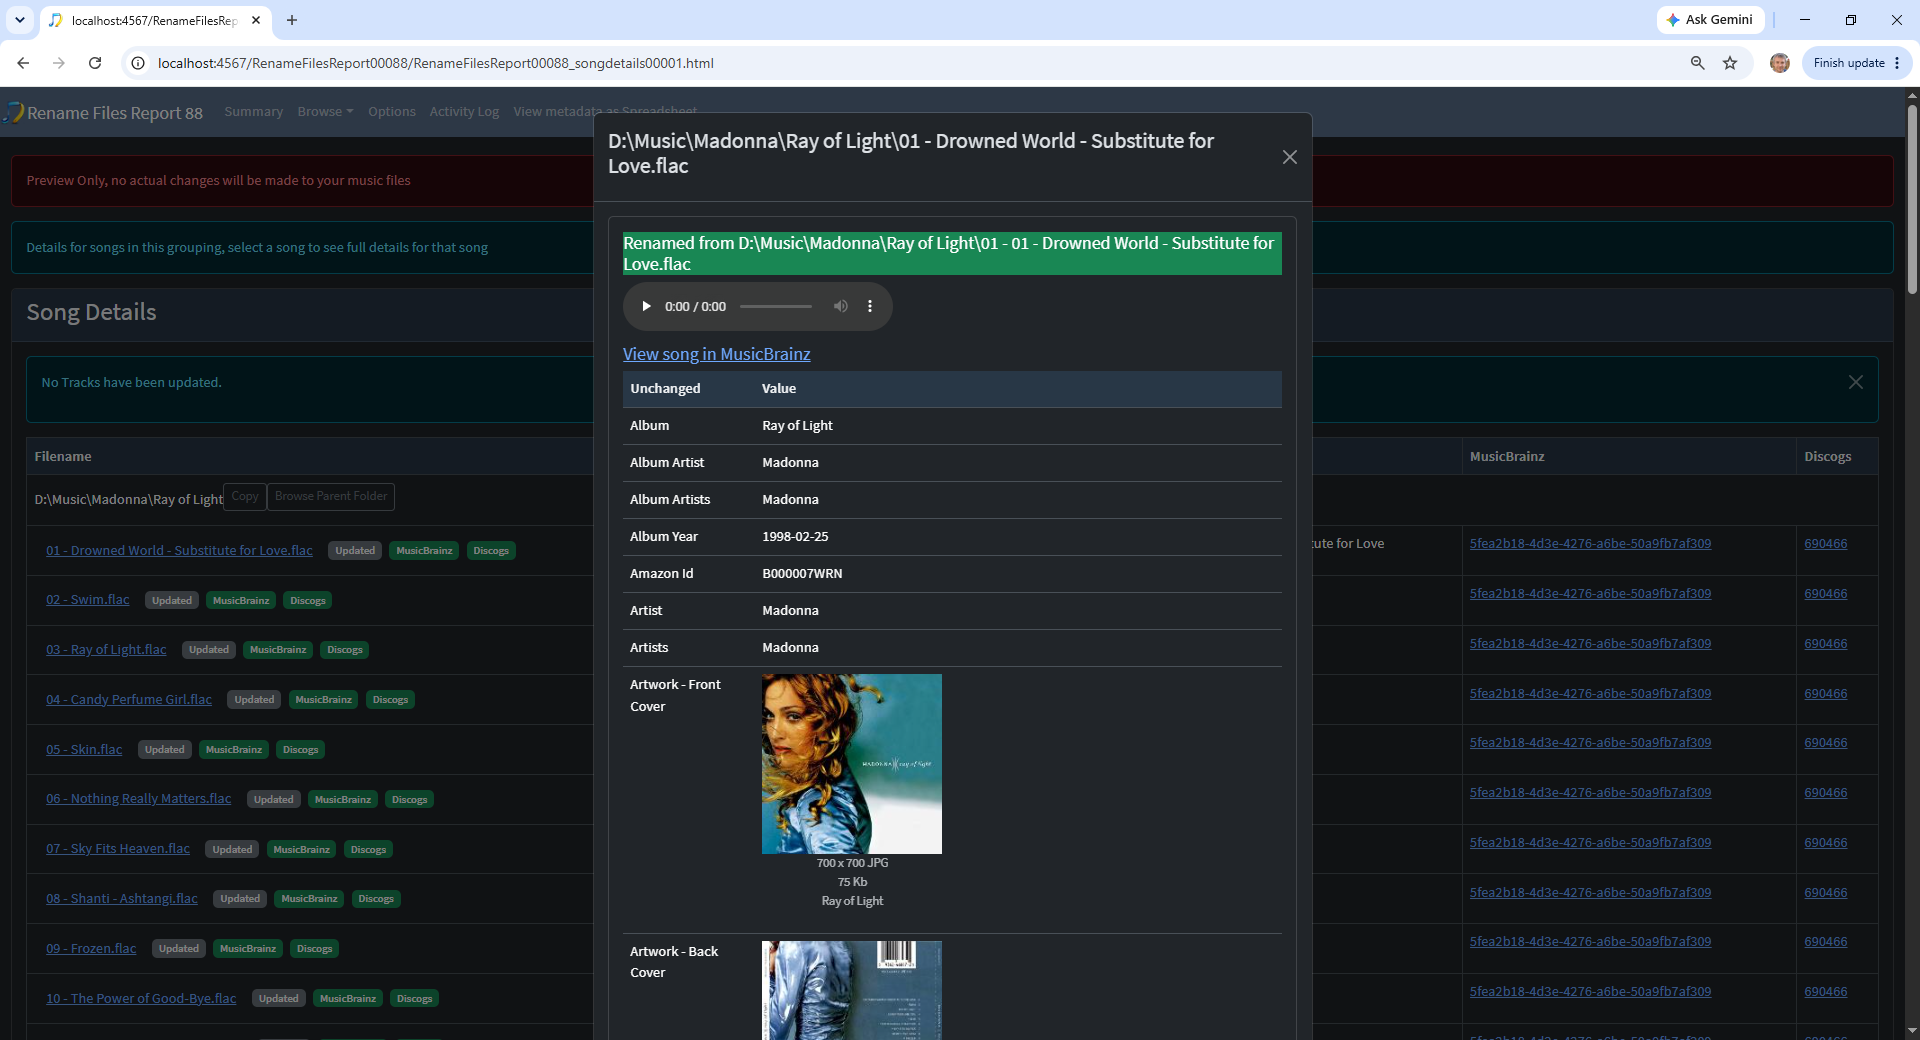Click the 700 x 700 JPG caption
The height and width of the screenshot is (1040, 1920).
(852, 863)
